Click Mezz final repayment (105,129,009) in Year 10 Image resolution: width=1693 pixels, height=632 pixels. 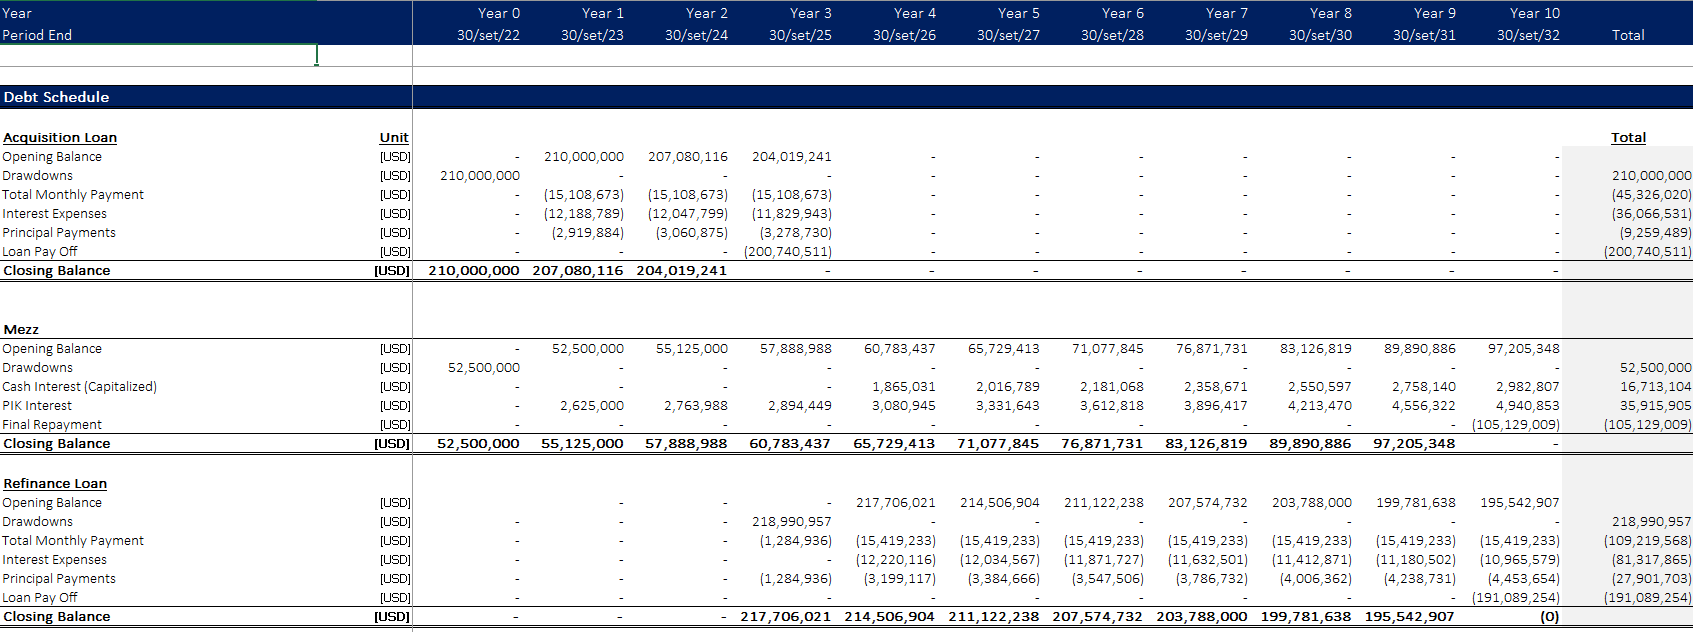pyautogui.click(x=1516, y=425)
